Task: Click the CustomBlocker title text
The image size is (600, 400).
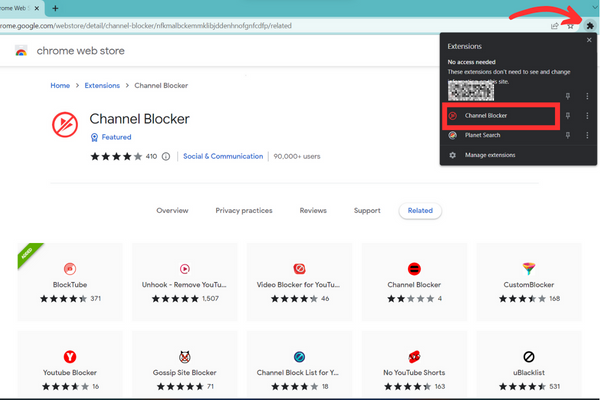Action: click(x=529, y=285)
